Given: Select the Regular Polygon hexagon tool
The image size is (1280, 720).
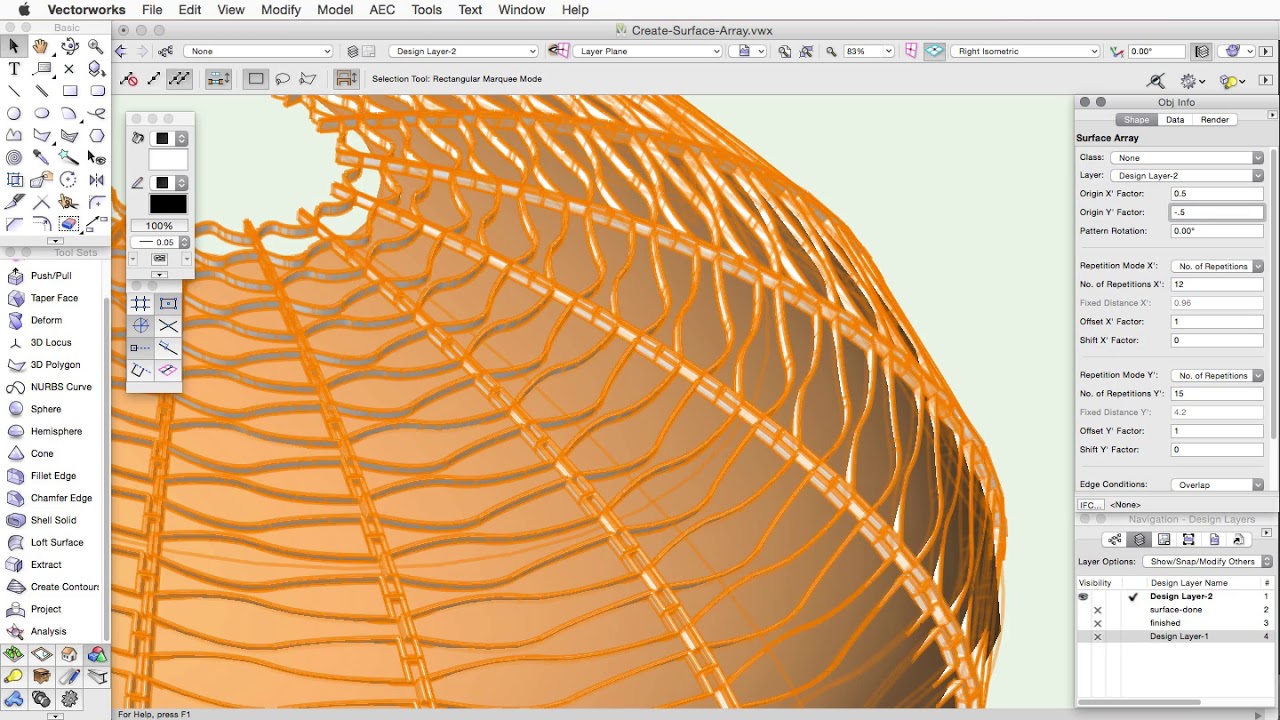Looking at the screenshot, I should point(96,136).
